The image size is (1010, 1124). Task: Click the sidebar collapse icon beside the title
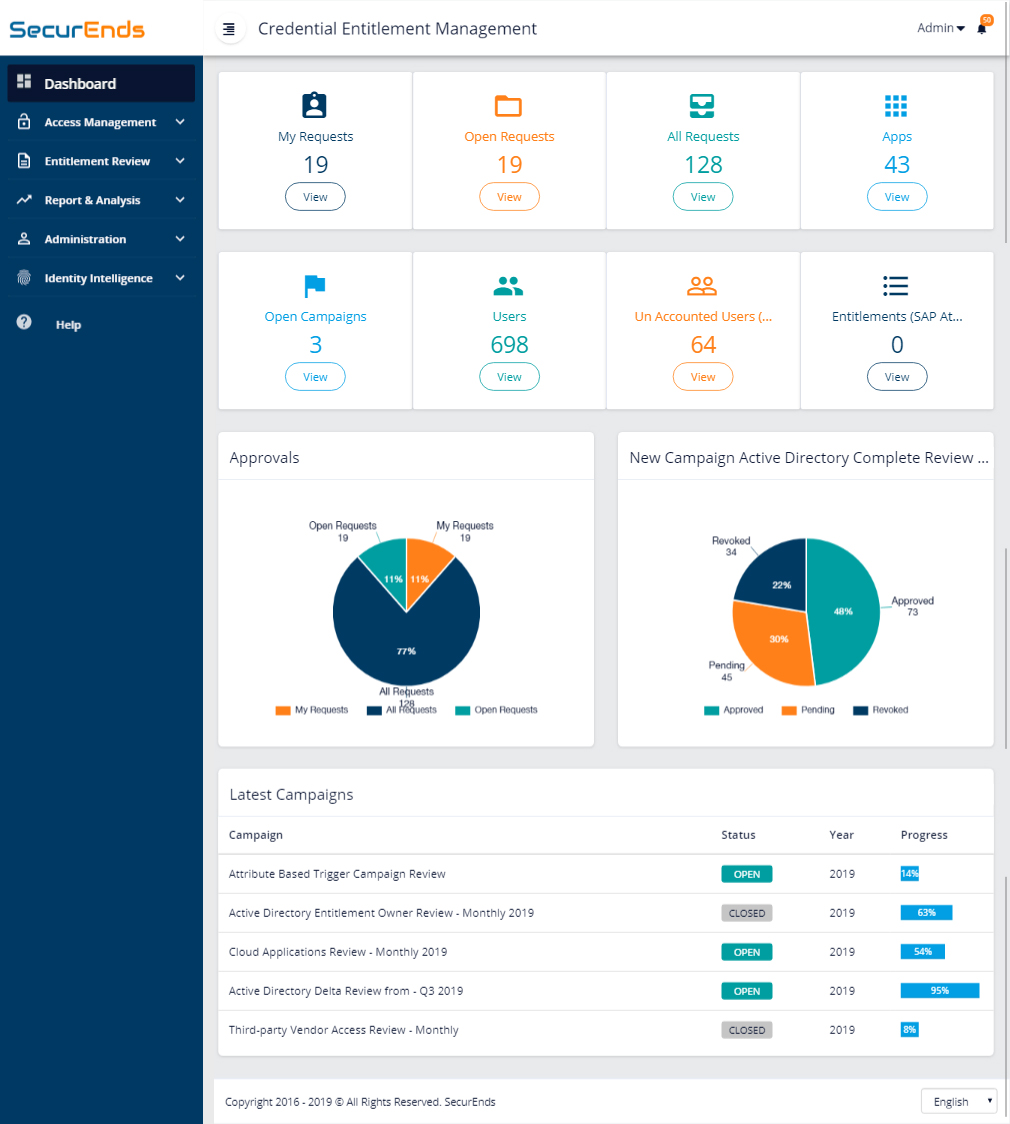[230, 28]
